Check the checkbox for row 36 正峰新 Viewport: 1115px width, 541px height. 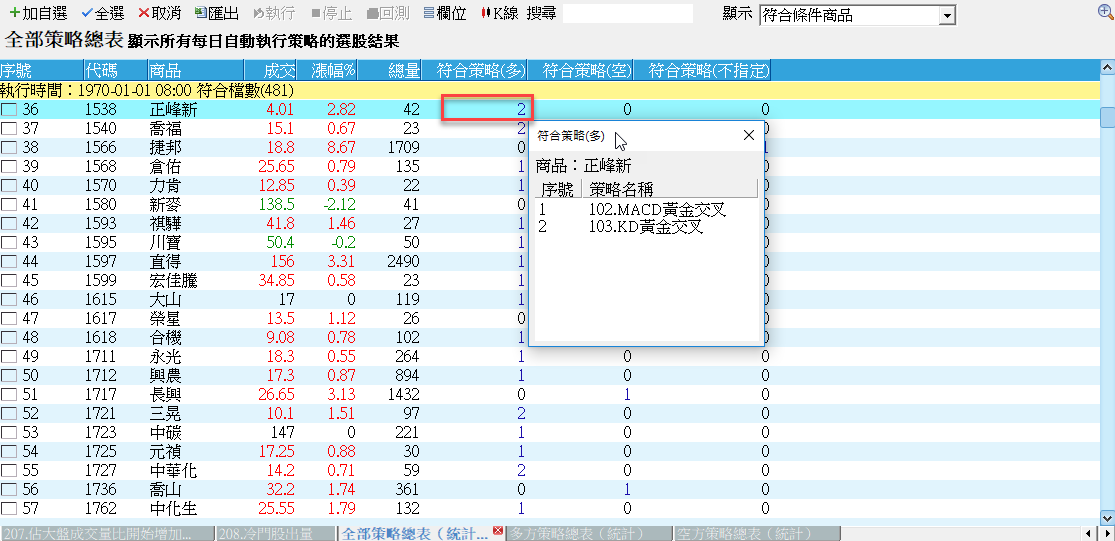click(9, 110)
